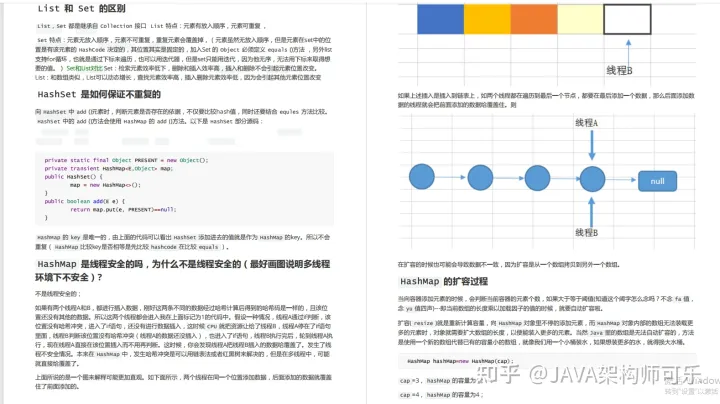Select the pale cream cell in the array diagram
720x404 pixels.
click(x=580, y=19)
